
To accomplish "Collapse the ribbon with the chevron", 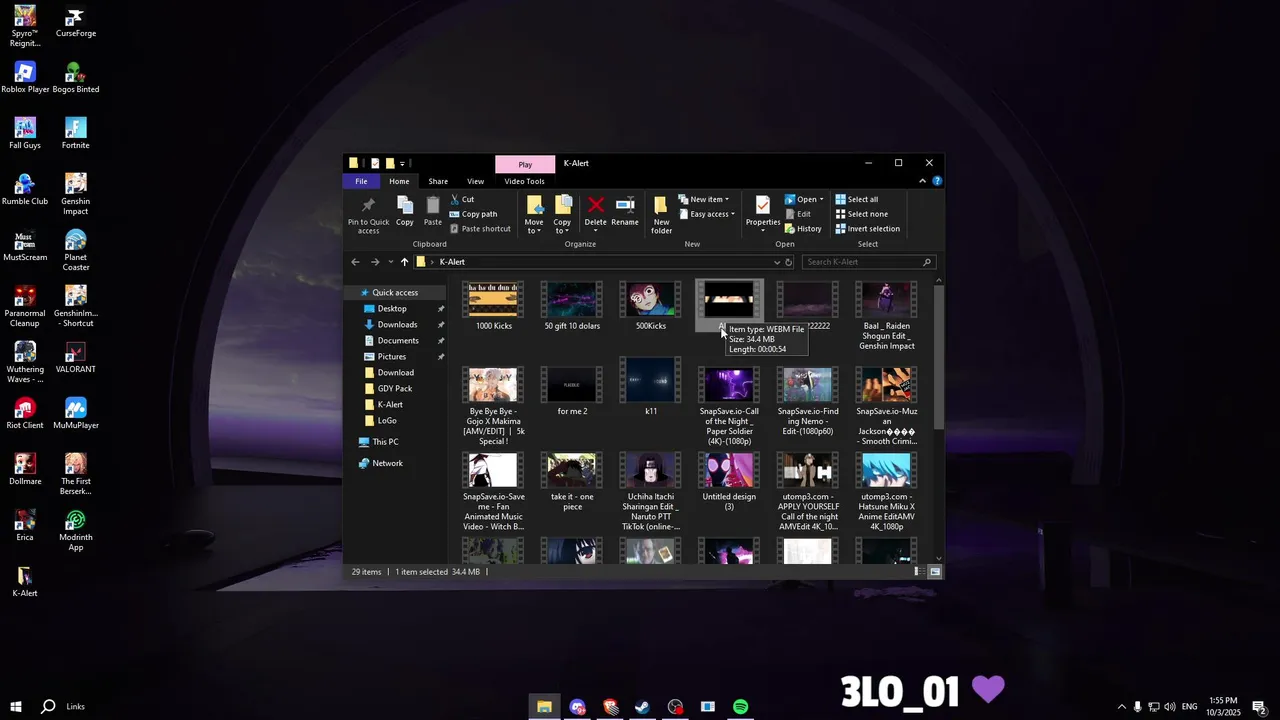I will 922,181.
